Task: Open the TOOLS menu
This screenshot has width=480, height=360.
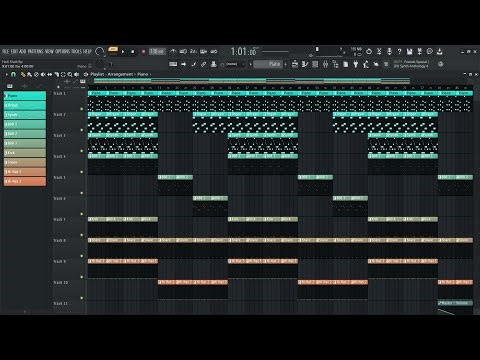Action: (77, 51)
